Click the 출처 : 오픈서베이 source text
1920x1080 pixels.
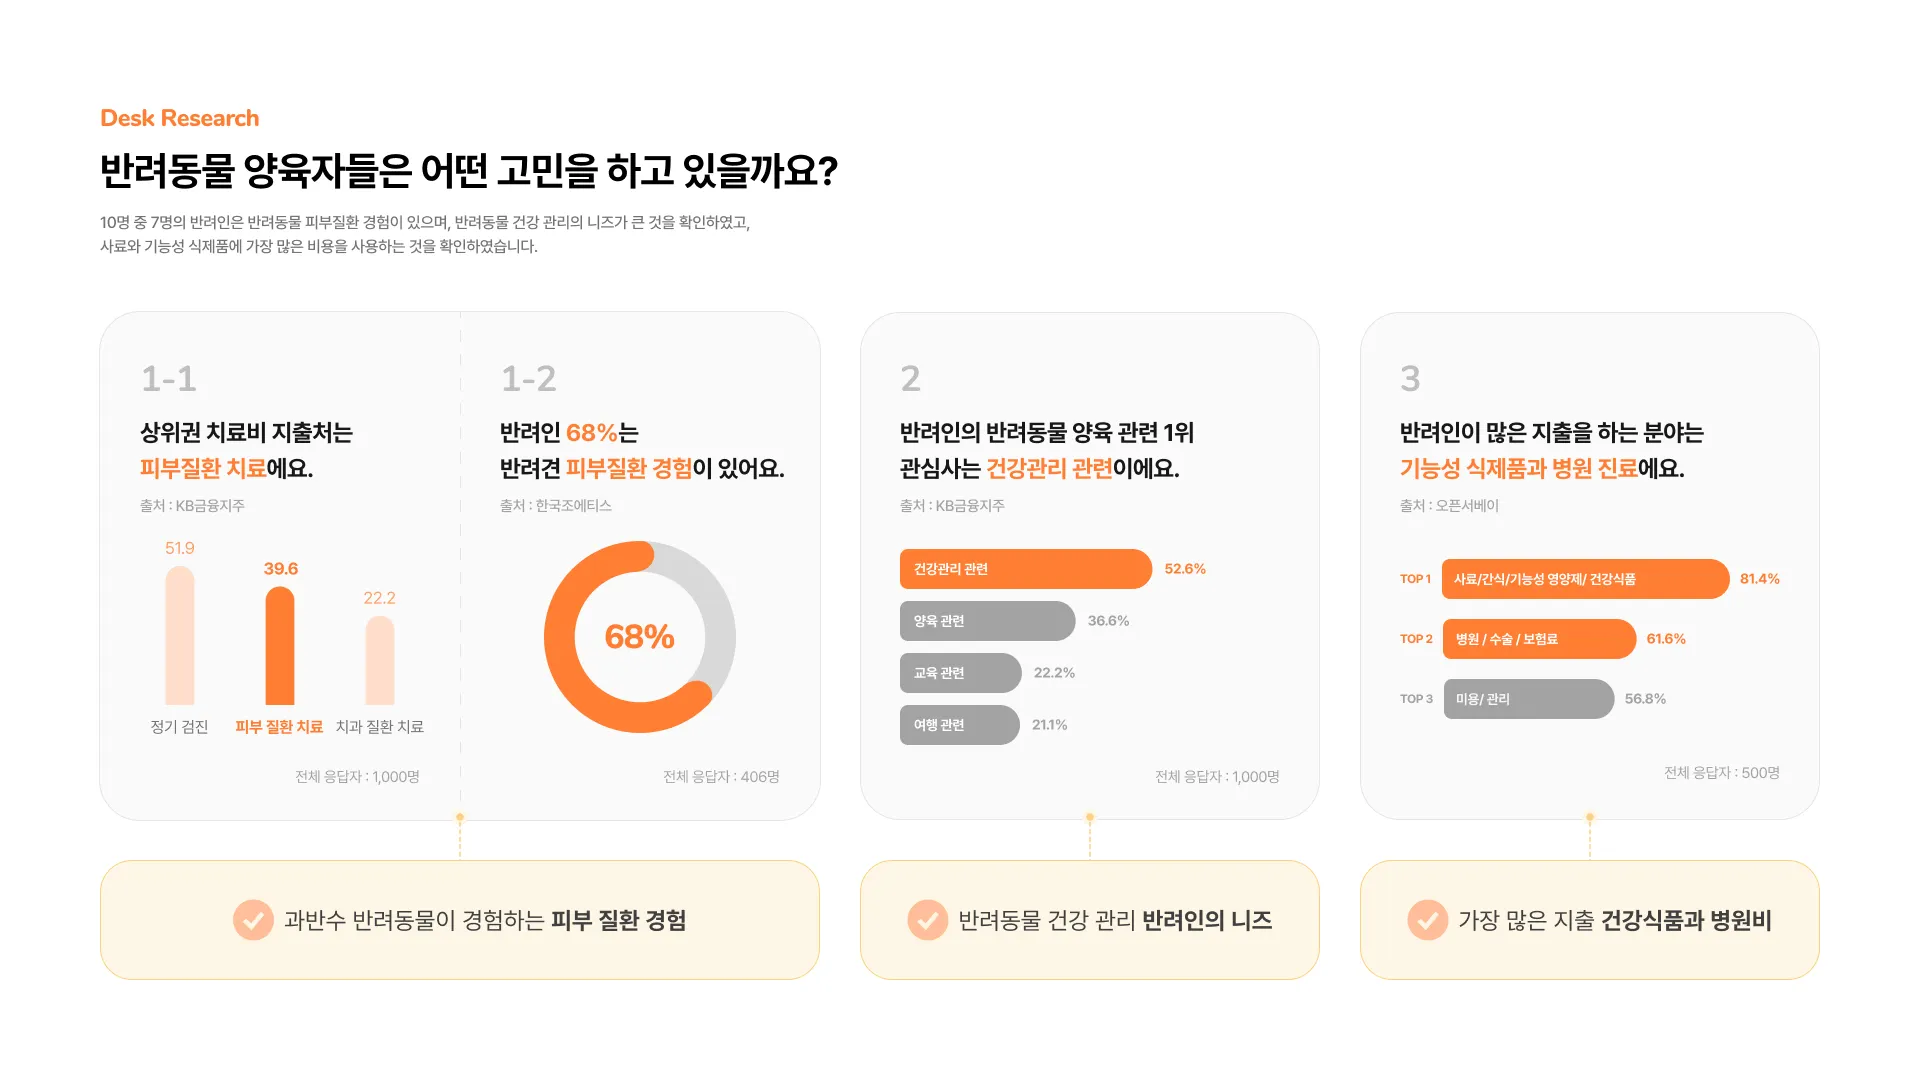[1449, 506]
